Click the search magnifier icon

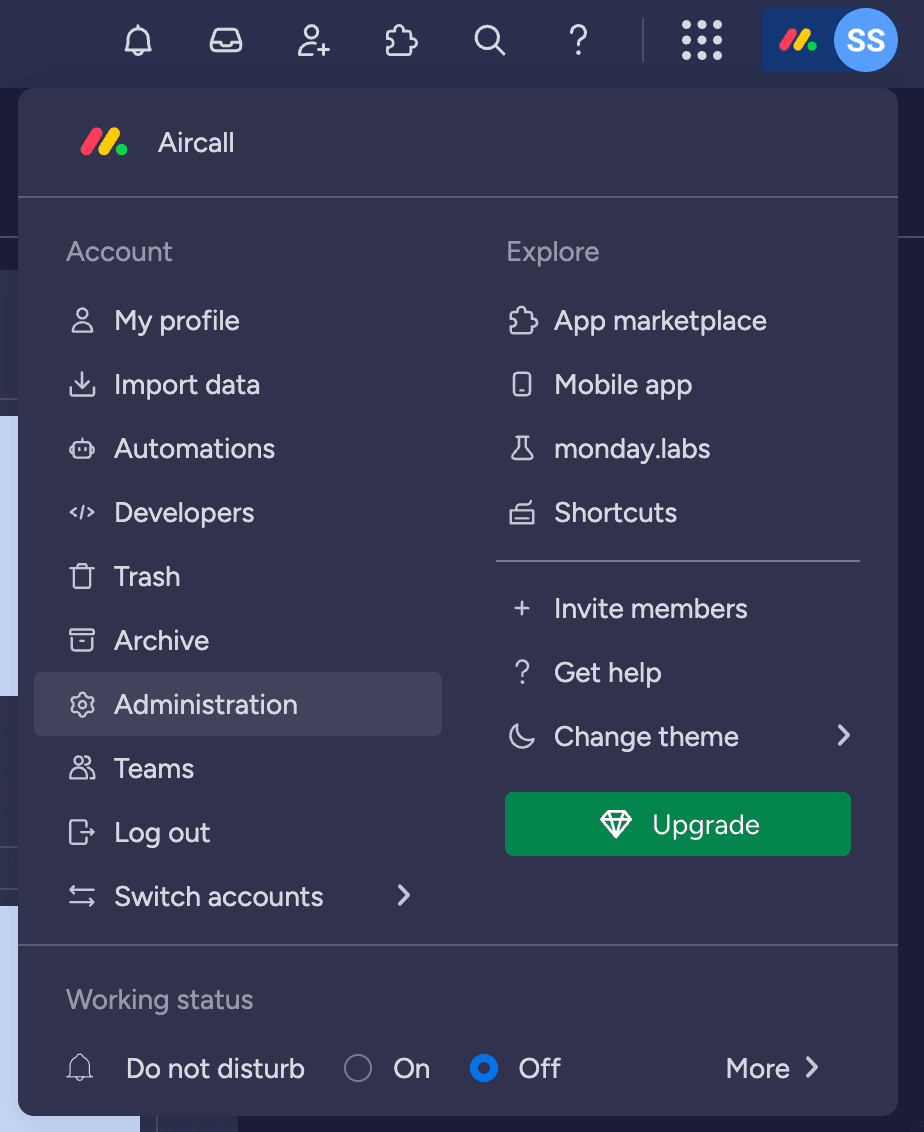(x=489, y=41)
